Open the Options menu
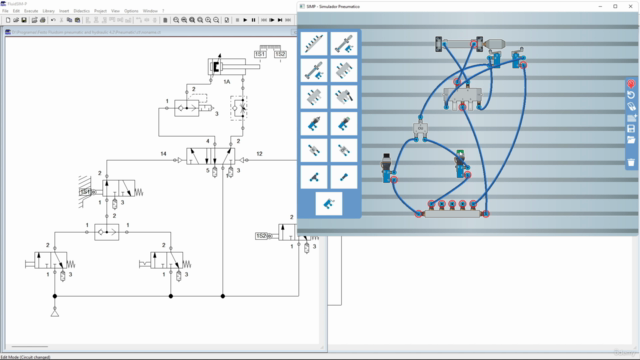The height and width of the screenshot is (360, 640). pos(131,11)
